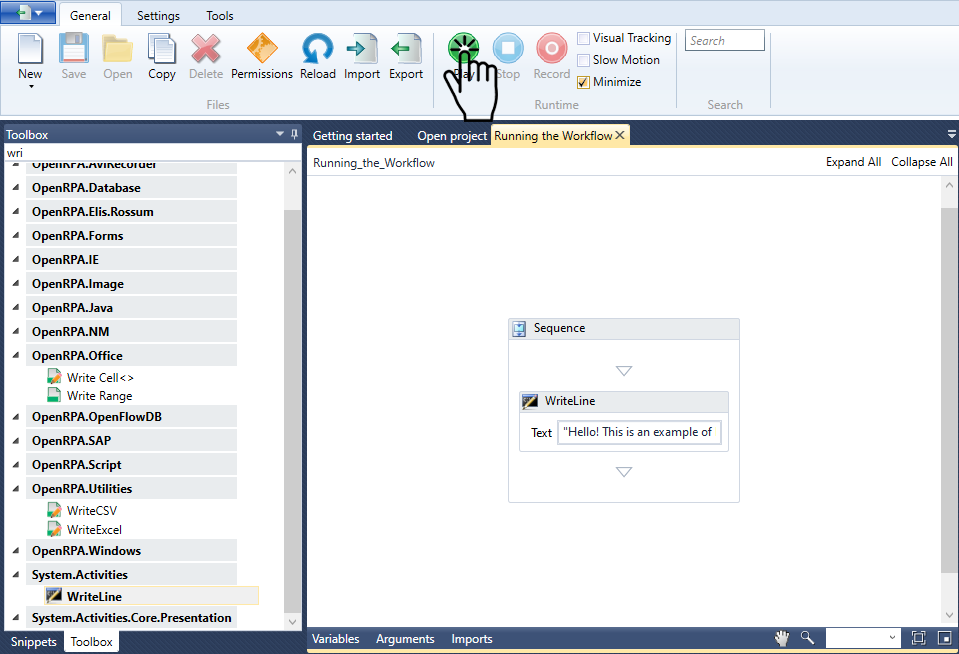The width and height of the screenshot is (959, 654).
Task: Switch to the Snippets bottom tab
Action: click(x=34, y=642)
